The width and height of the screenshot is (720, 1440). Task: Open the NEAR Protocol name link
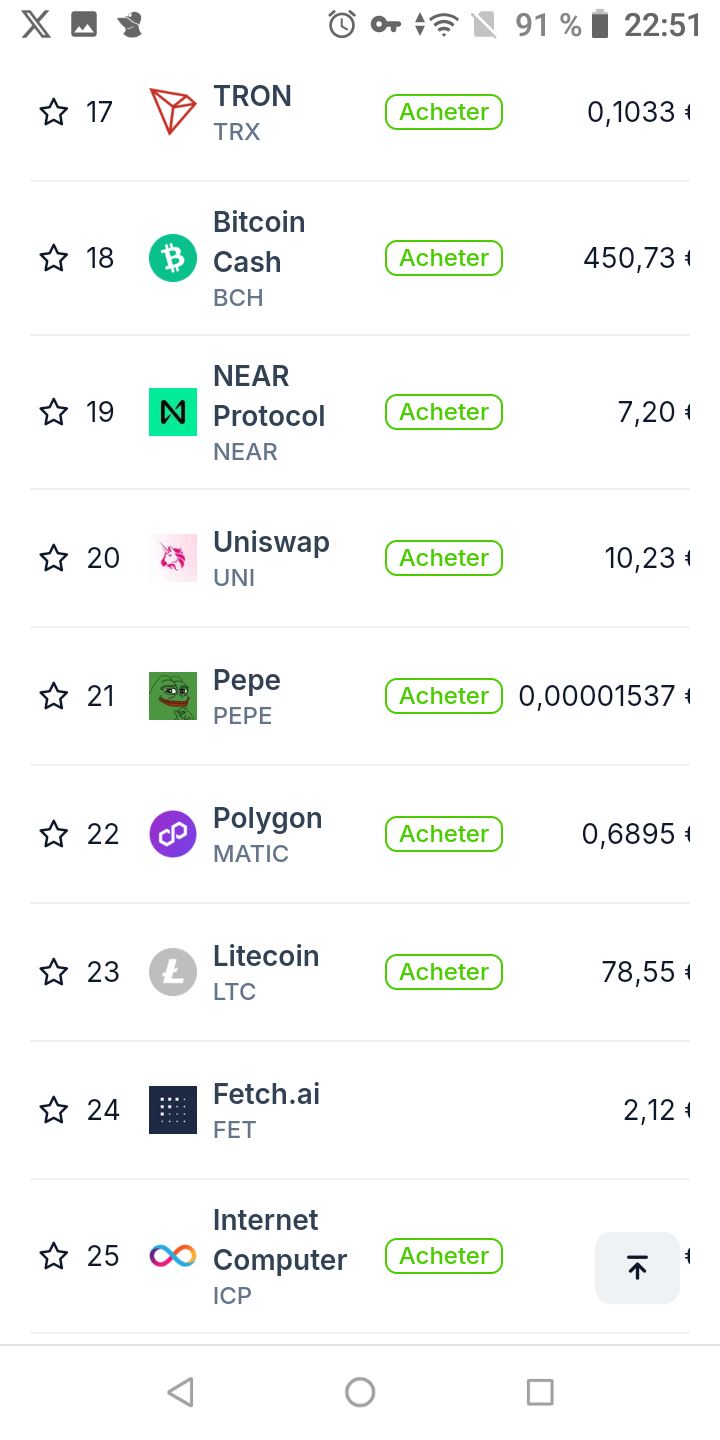(x=269, y=396)
